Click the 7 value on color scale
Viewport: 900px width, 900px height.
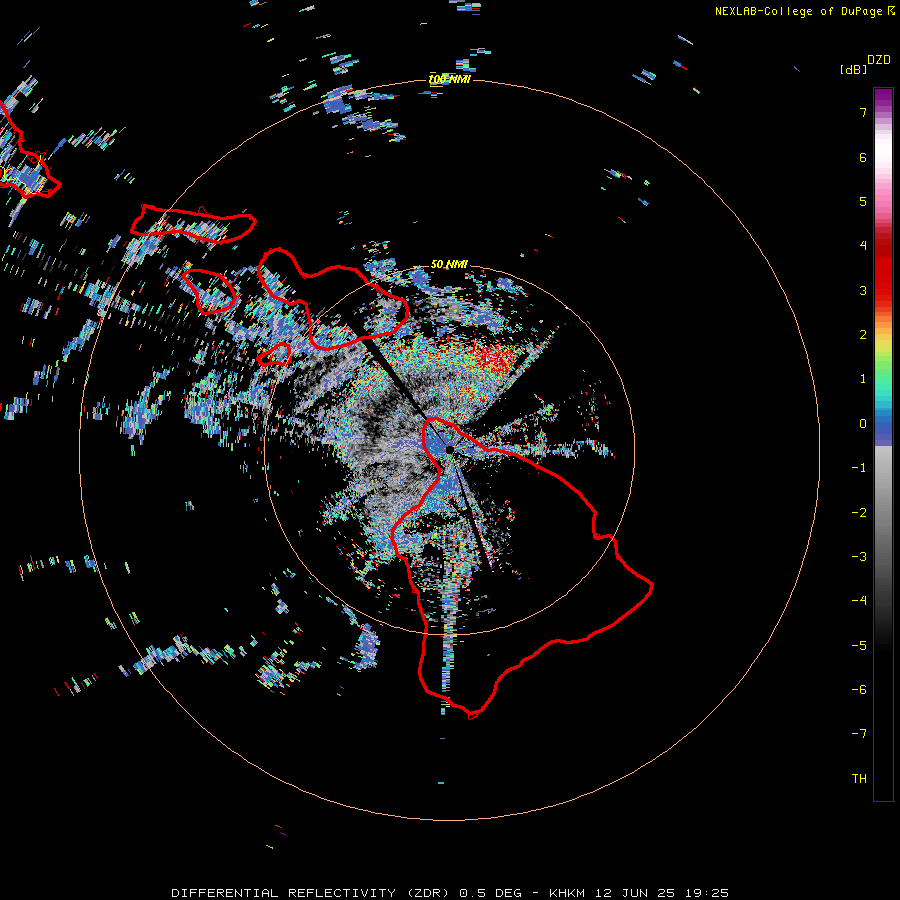coord(863,112)
